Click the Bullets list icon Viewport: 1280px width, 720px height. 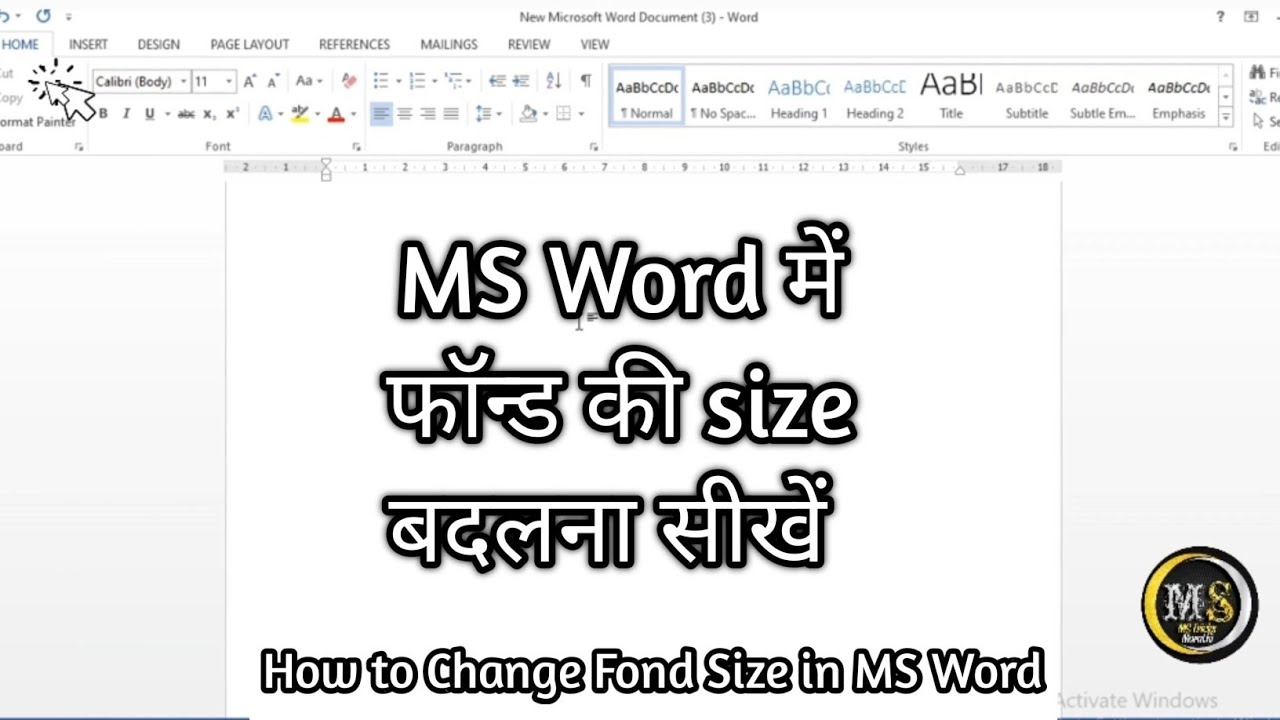click(381, 81)
